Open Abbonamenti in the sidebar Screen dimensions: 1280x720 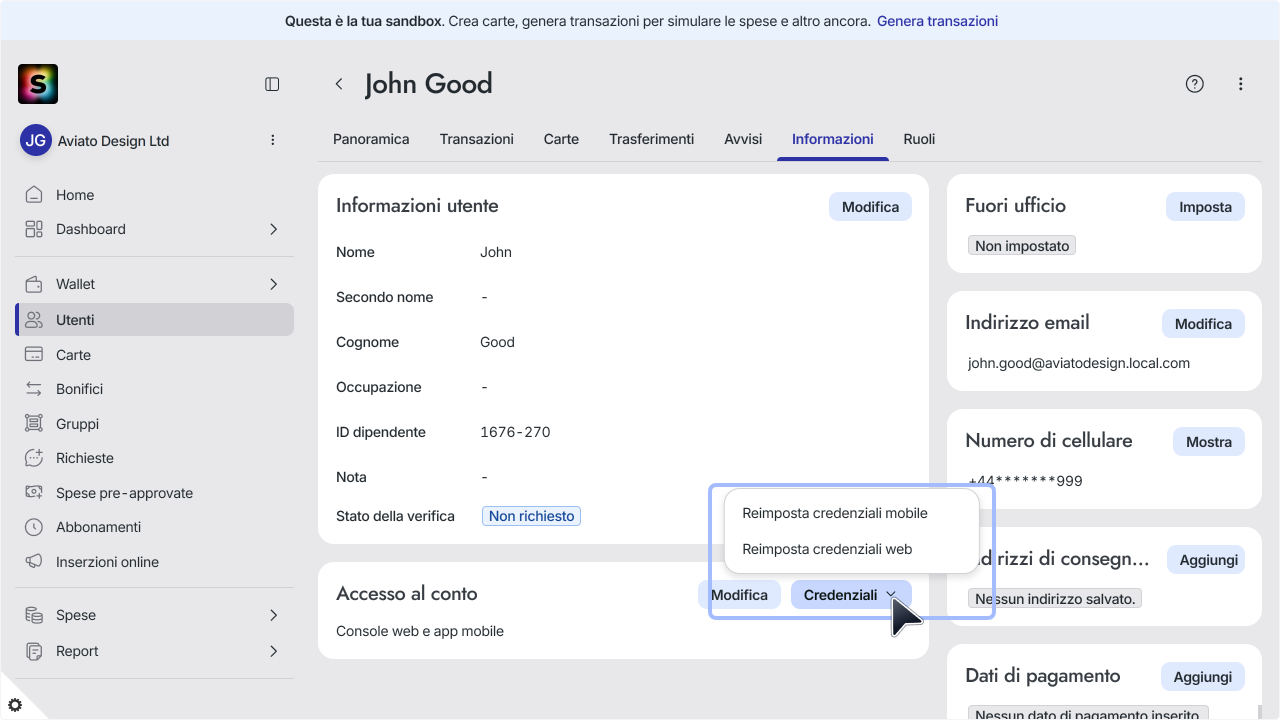(155, 527)
